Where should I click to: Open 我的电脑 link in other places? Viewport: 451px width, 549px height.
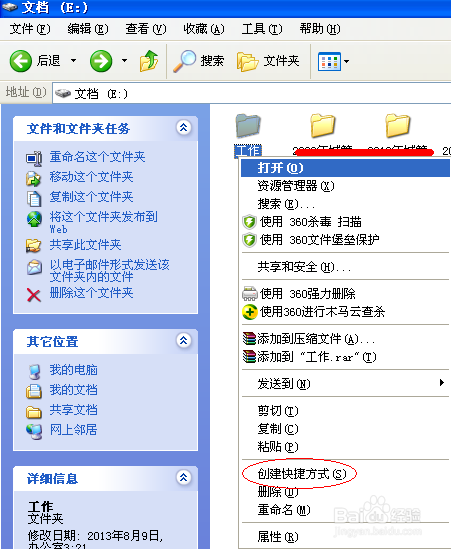pos(74,370)
